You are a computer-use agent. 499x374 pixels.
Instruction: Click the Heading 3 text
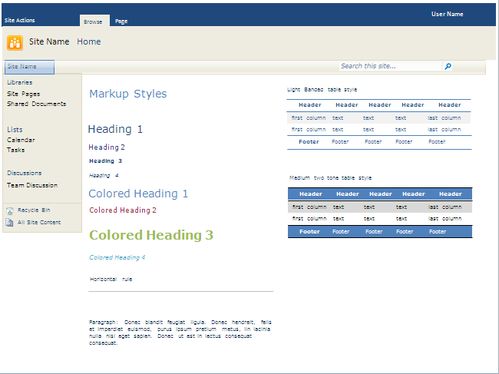coord(105,161)
